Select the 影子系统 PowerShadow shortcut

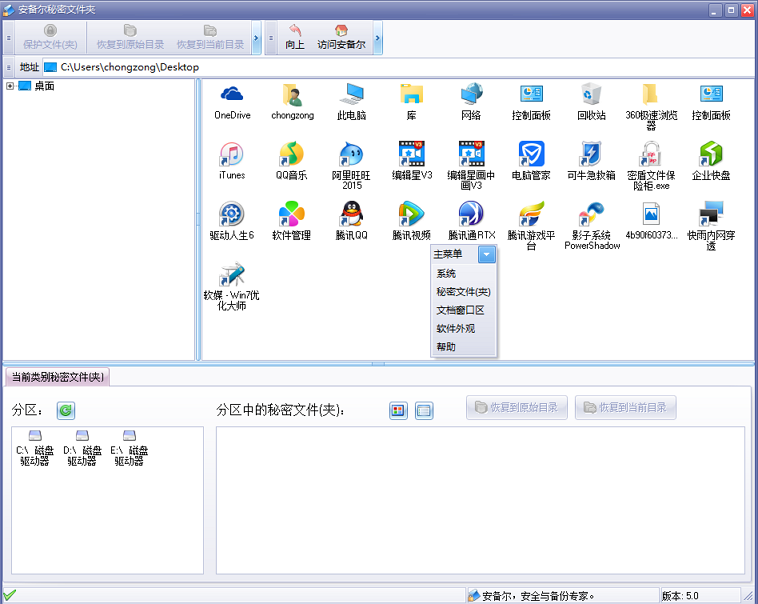592,226
